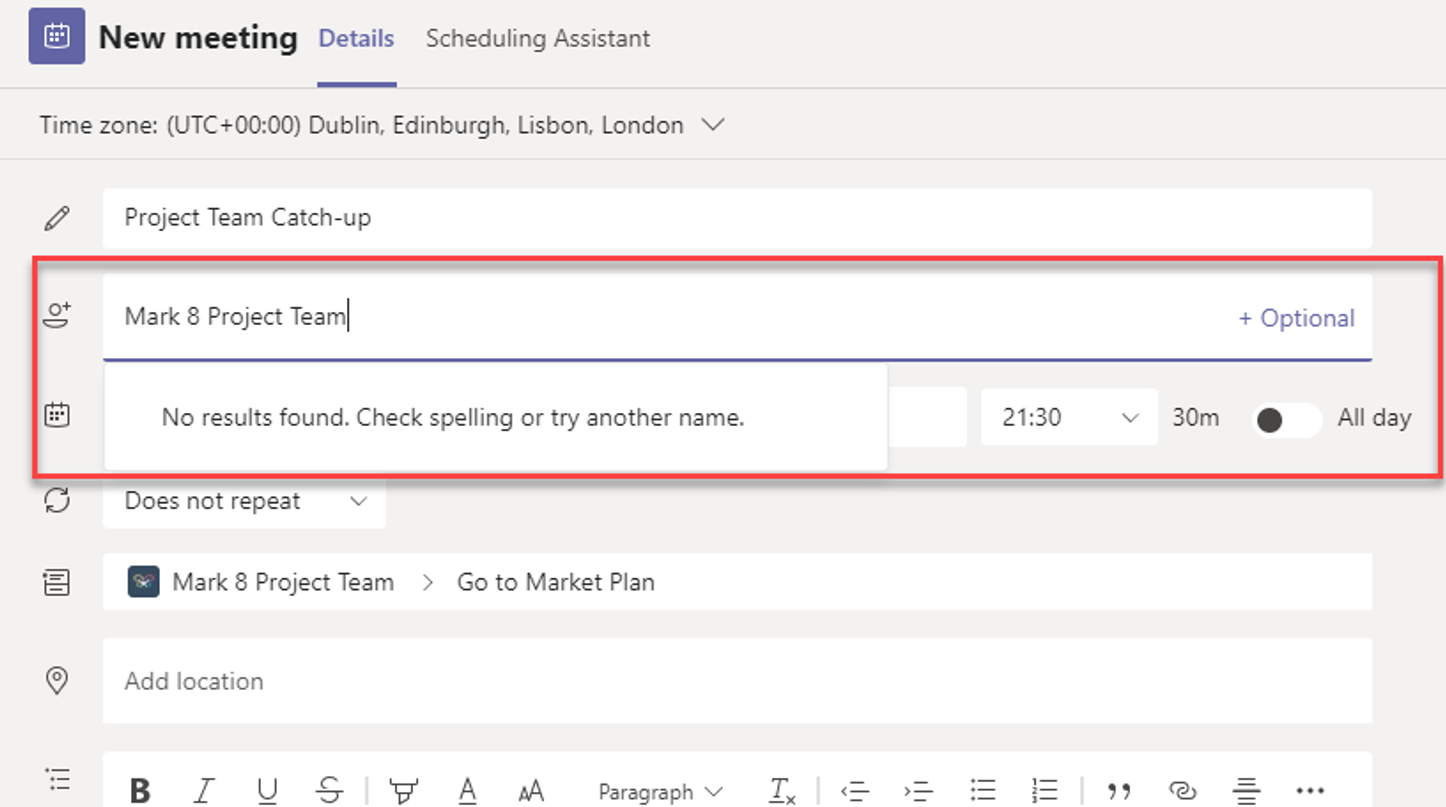
Task: Open the text alignment options
Action: [x=1246, y=791]
